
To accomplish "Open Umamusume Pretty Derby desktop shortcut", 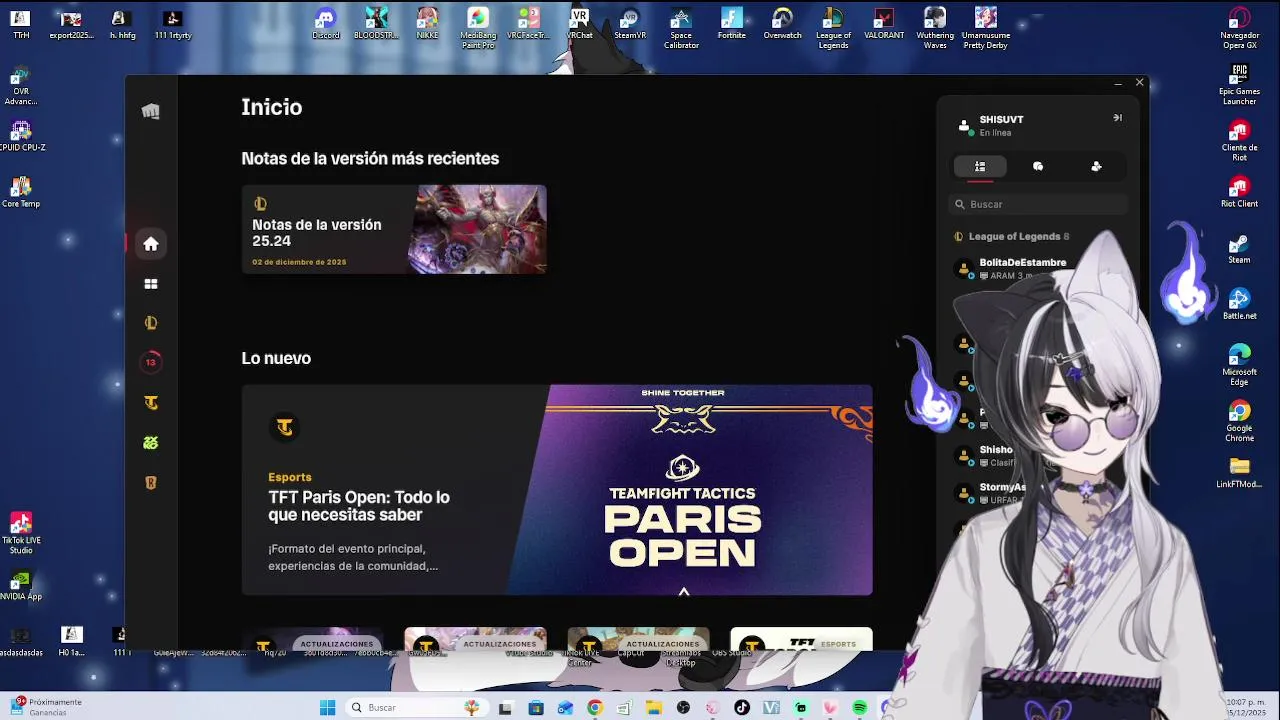I will coord(985,28).
